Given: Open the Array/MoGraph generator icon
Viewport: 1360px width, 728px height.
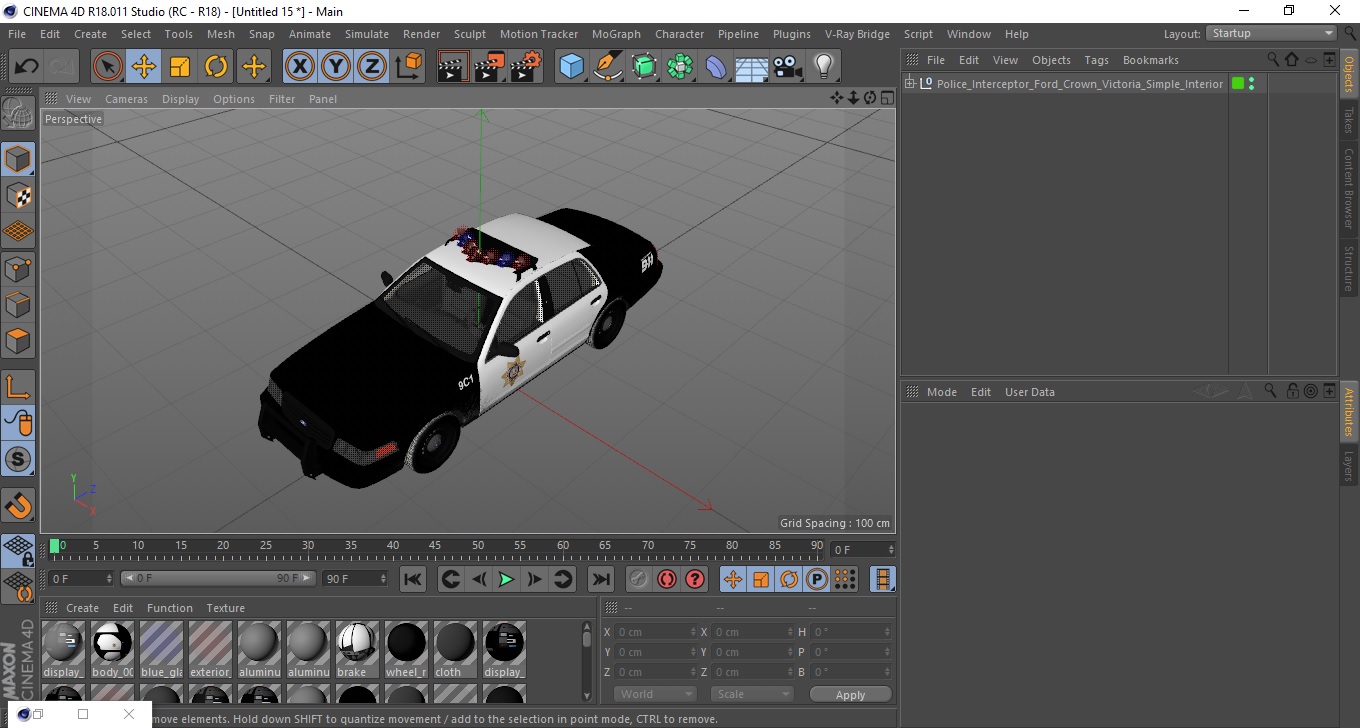Looking at the screenshot, I should (680, 67).
